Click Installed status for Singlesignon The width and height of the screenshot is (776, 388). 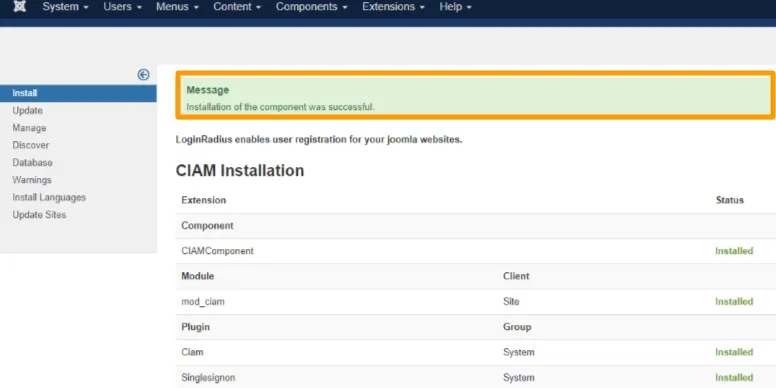734,378
